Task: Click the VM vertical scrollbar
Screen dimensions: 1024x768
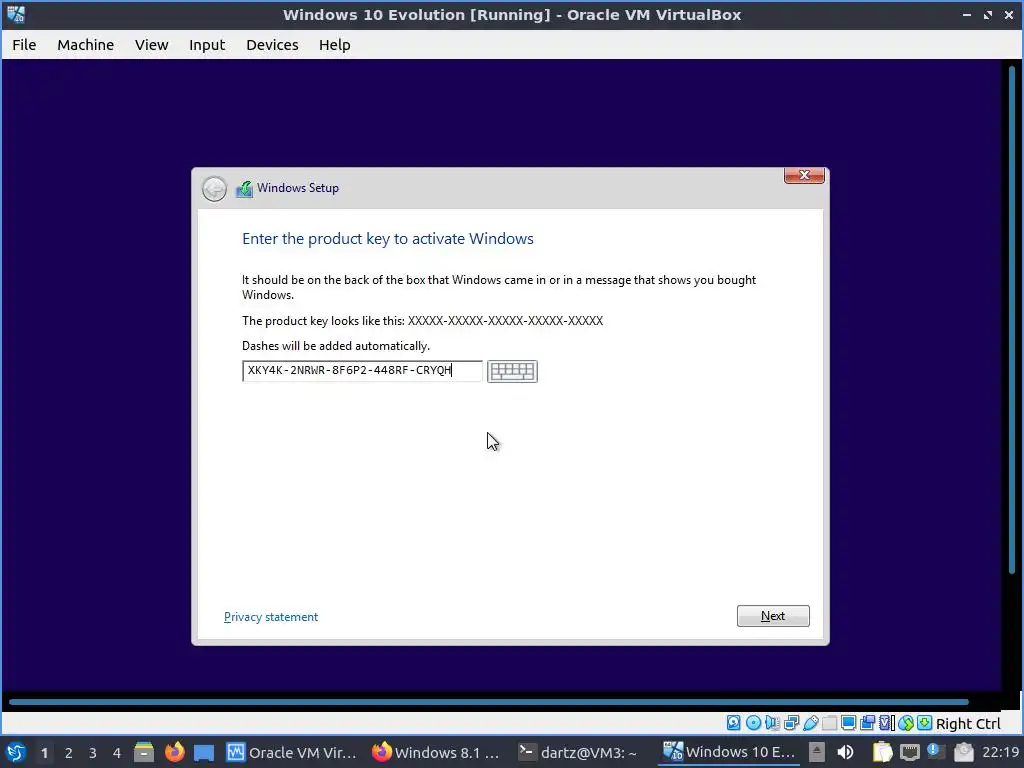Action: [x=1012, y=320]
